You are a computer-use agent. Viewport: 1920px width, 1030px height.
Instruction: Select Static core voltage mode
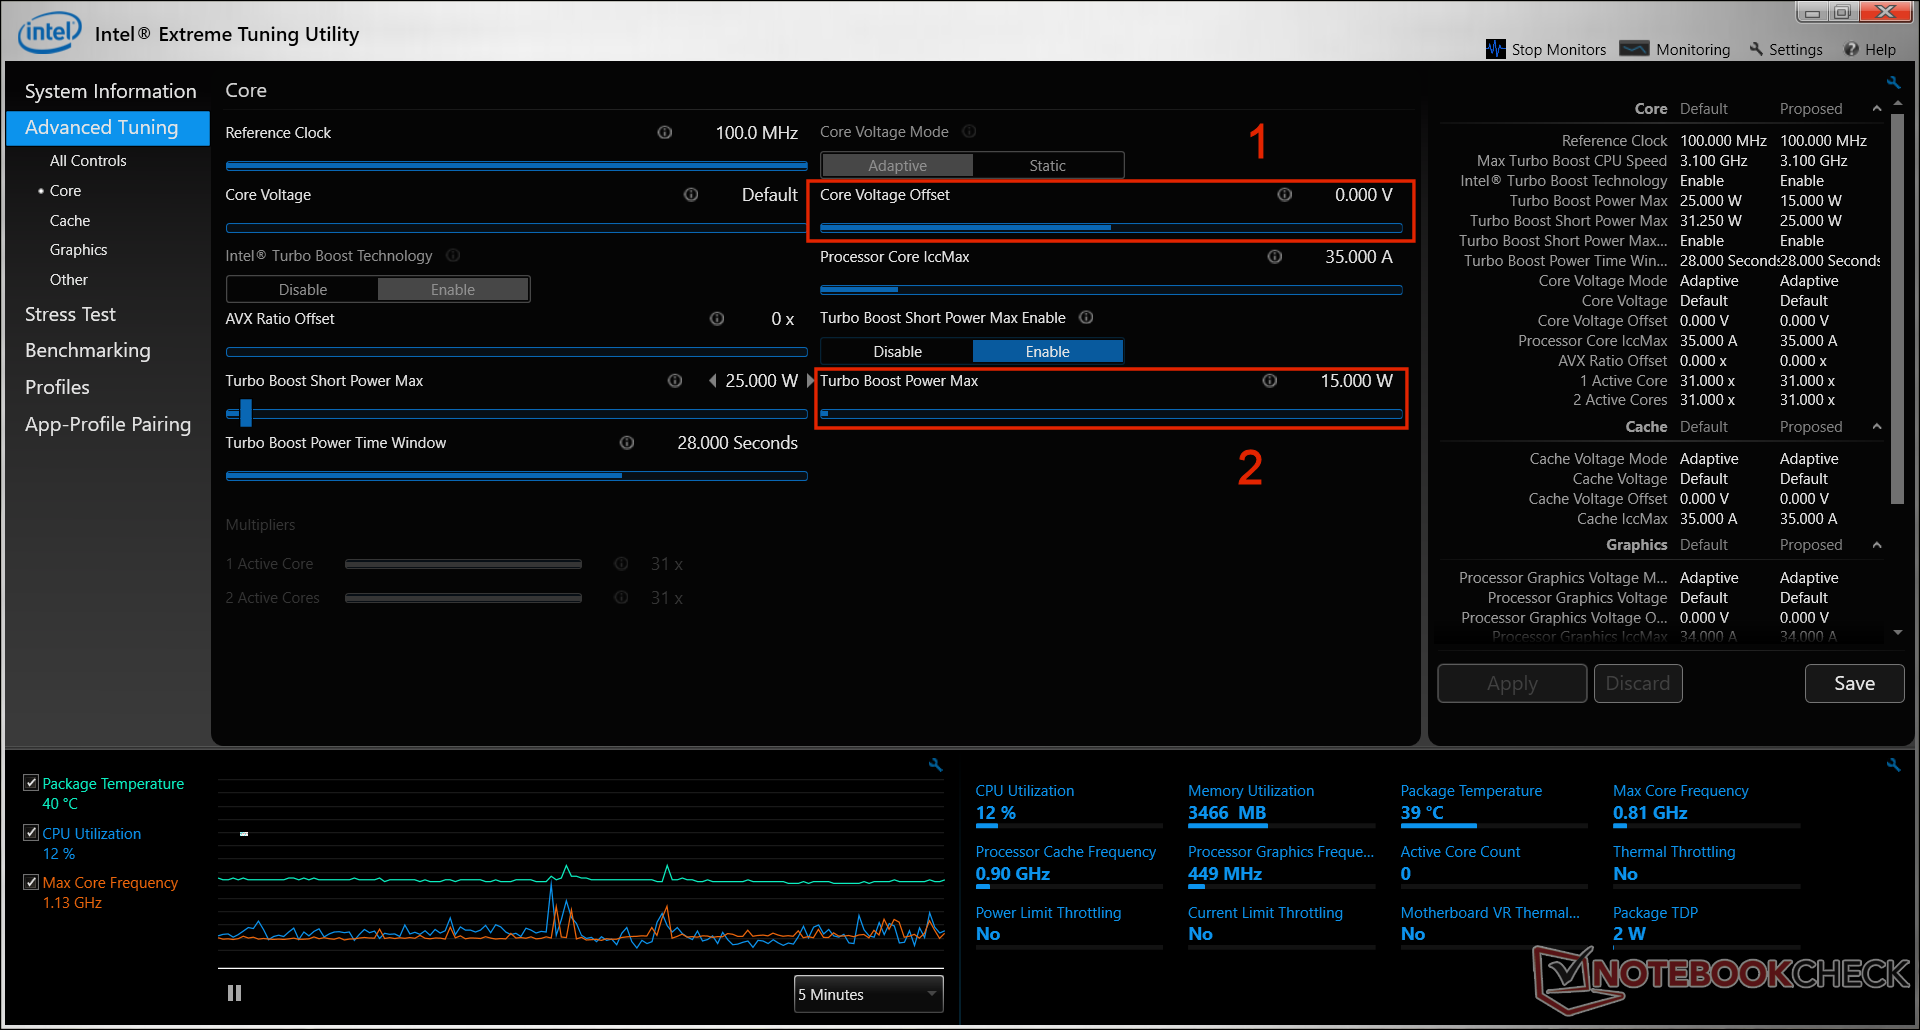(1047, 165)
